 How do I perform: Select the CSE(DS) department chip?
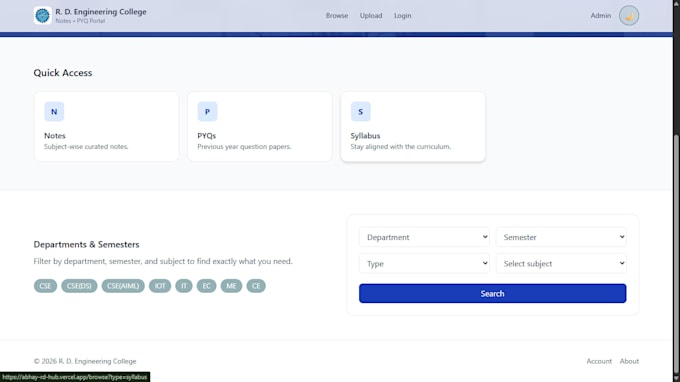point(79,286)
